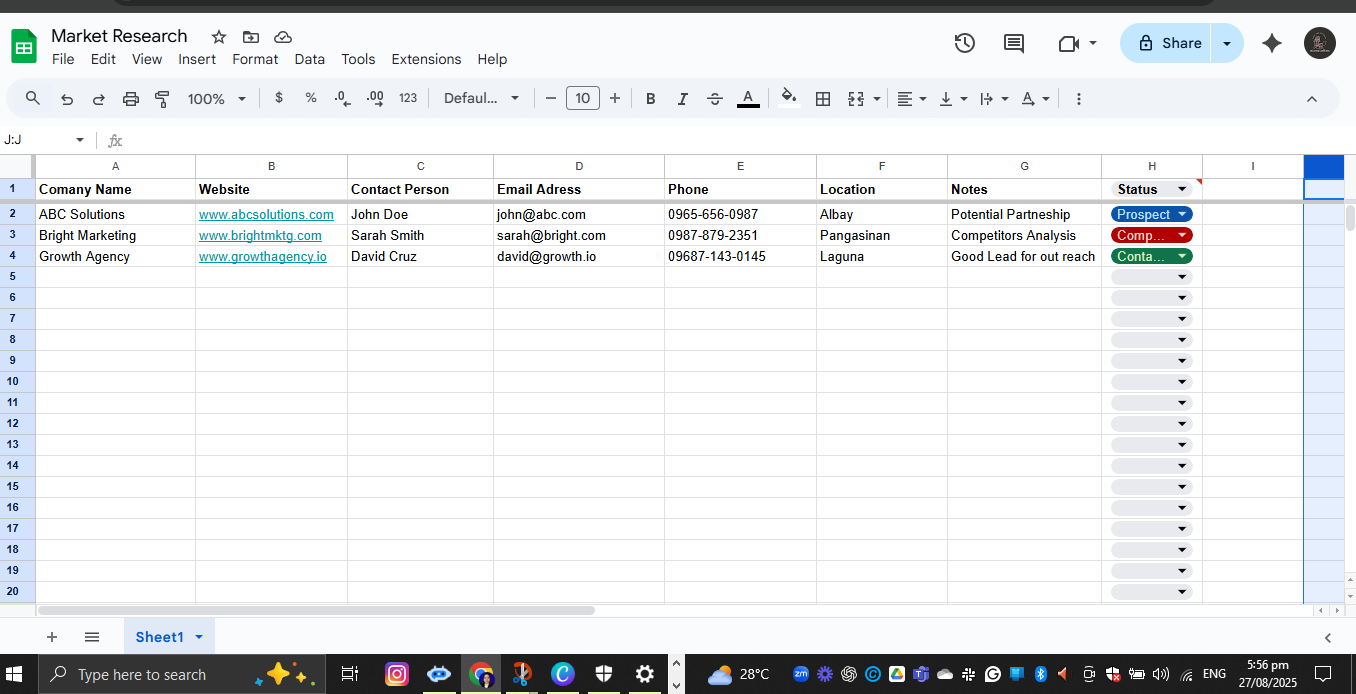Open the Prospect status dropdown chip

(1152, 214)
